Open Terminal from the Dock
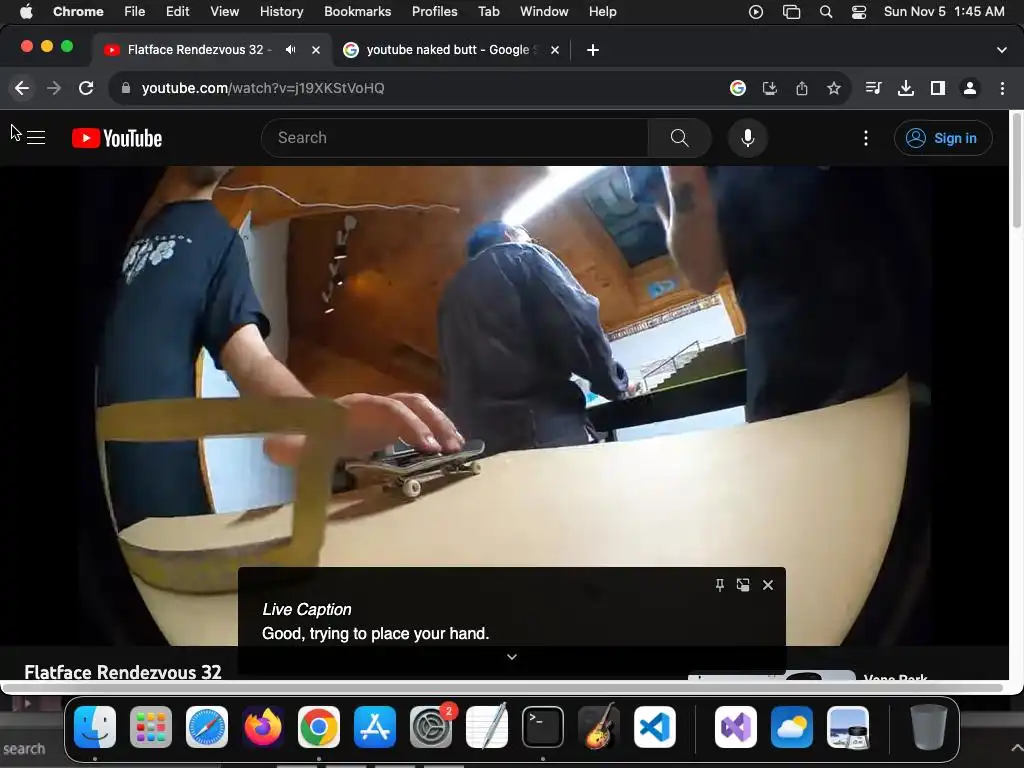 [543, 727]
